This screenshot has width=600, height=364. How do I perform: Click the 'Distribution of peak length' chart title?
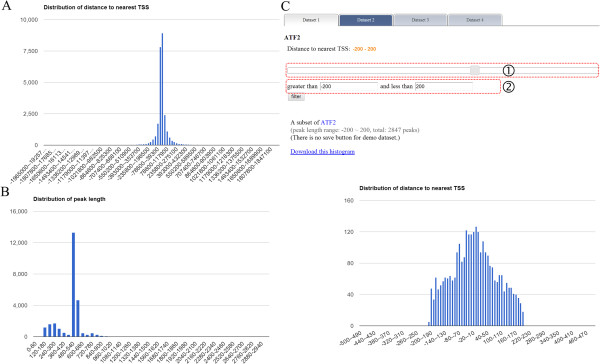[x=69, y=199]
